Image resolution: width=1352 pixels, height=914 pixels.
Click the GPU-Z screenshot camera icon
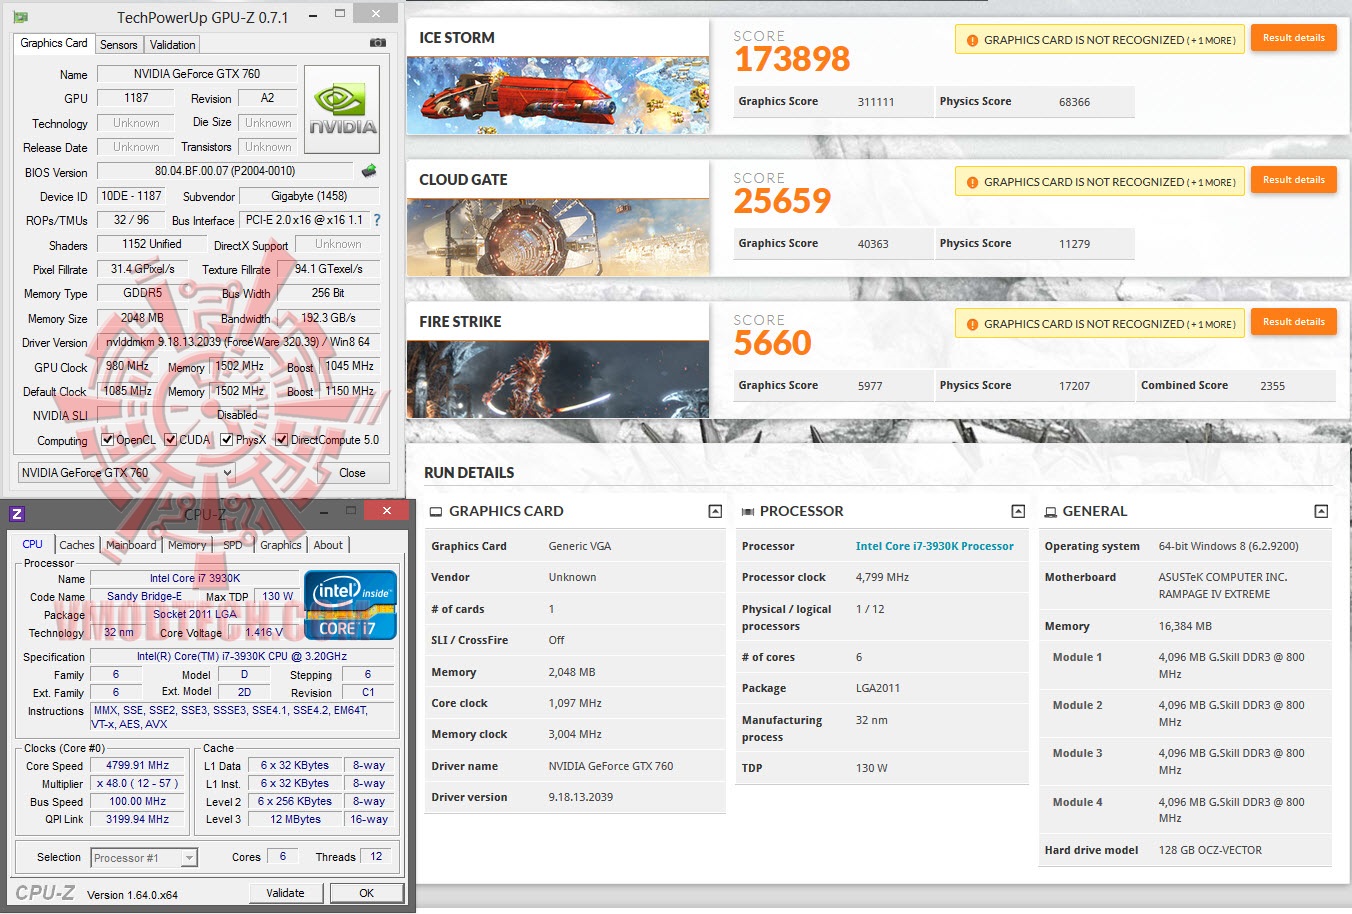(377, 43)
